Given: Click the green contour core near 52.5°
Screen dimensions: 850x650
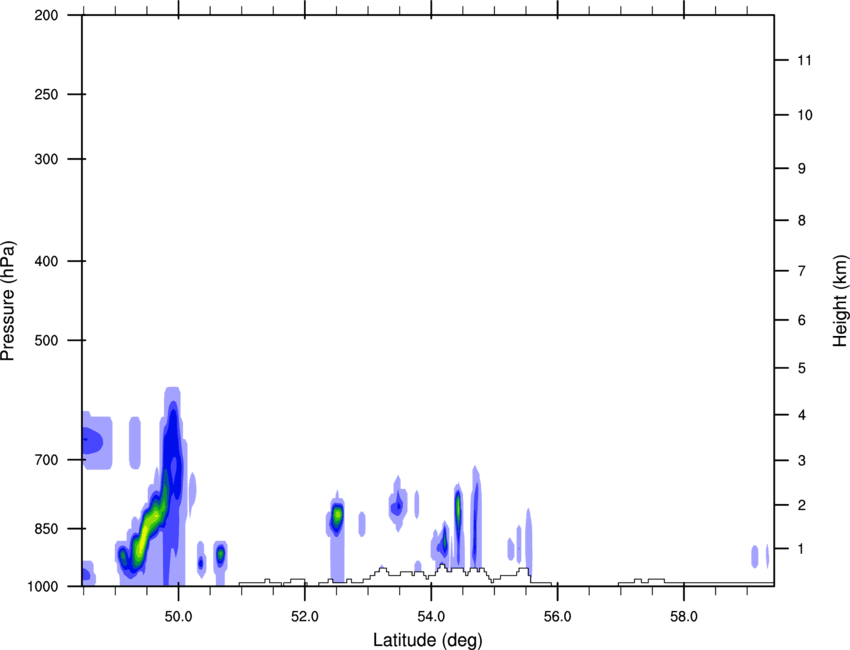Looking at the screenshot, I should tap(337, 513).
